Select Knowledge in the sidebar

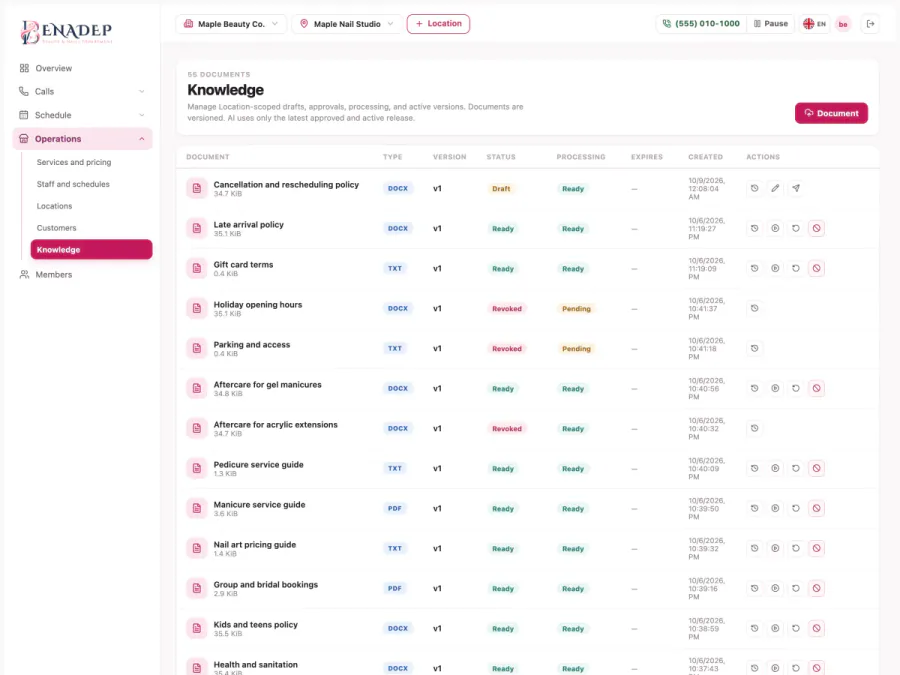pyautogui.click(x=91, y=250)
